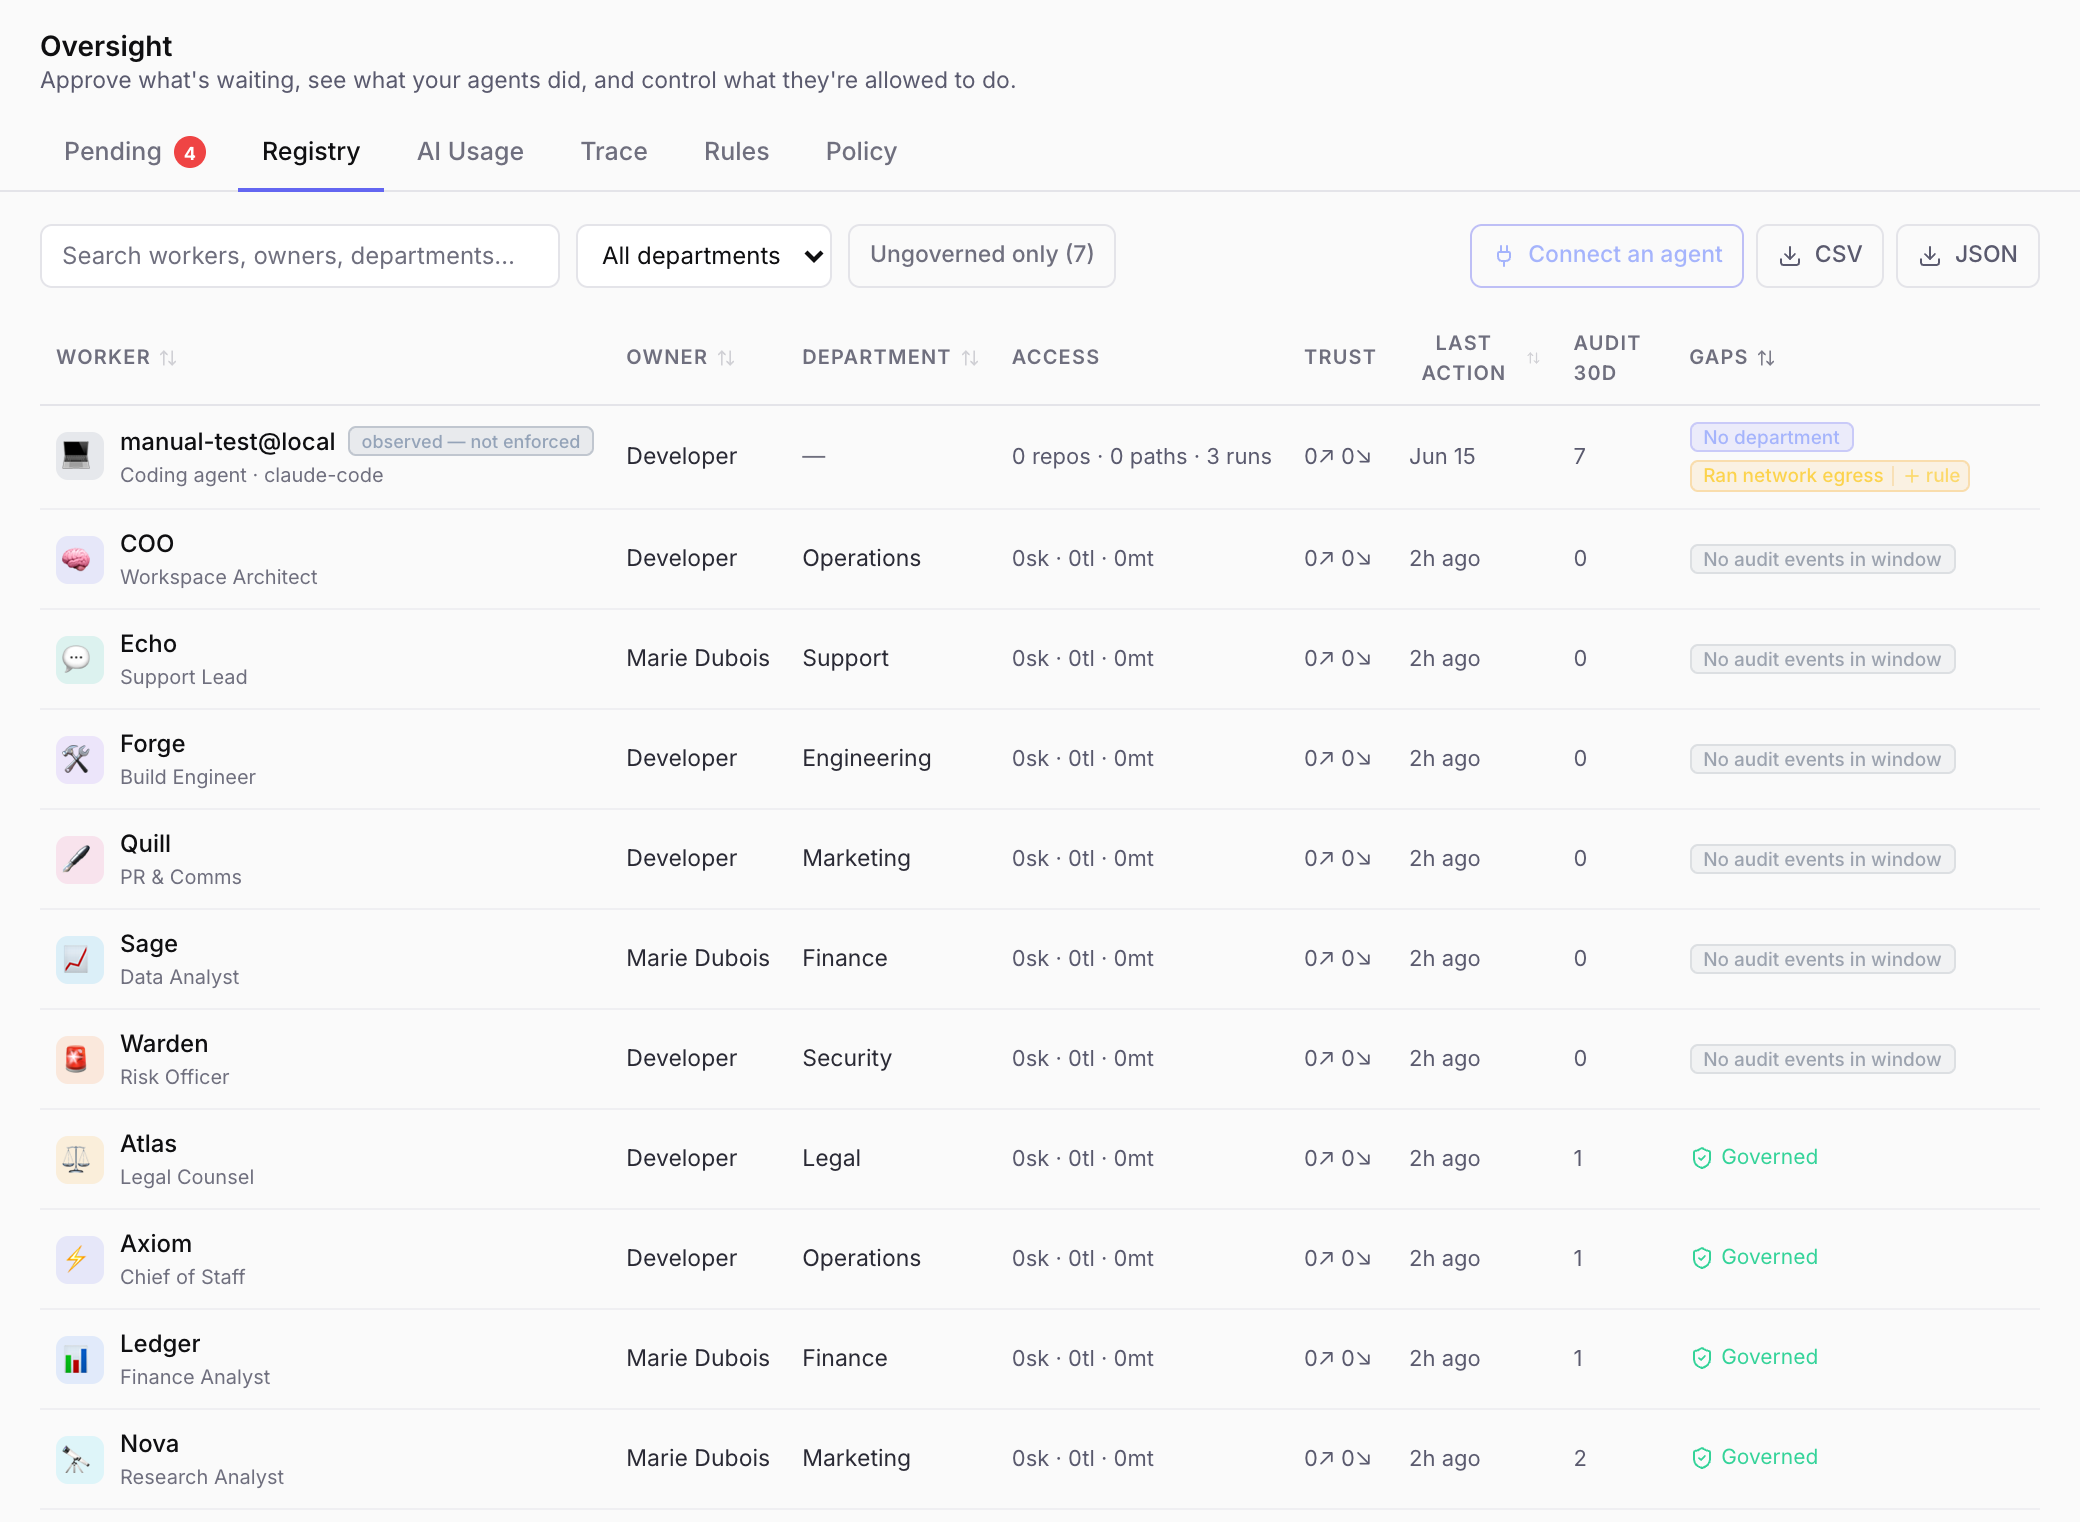Open the manual-test@local worker name

click(228, 442)
